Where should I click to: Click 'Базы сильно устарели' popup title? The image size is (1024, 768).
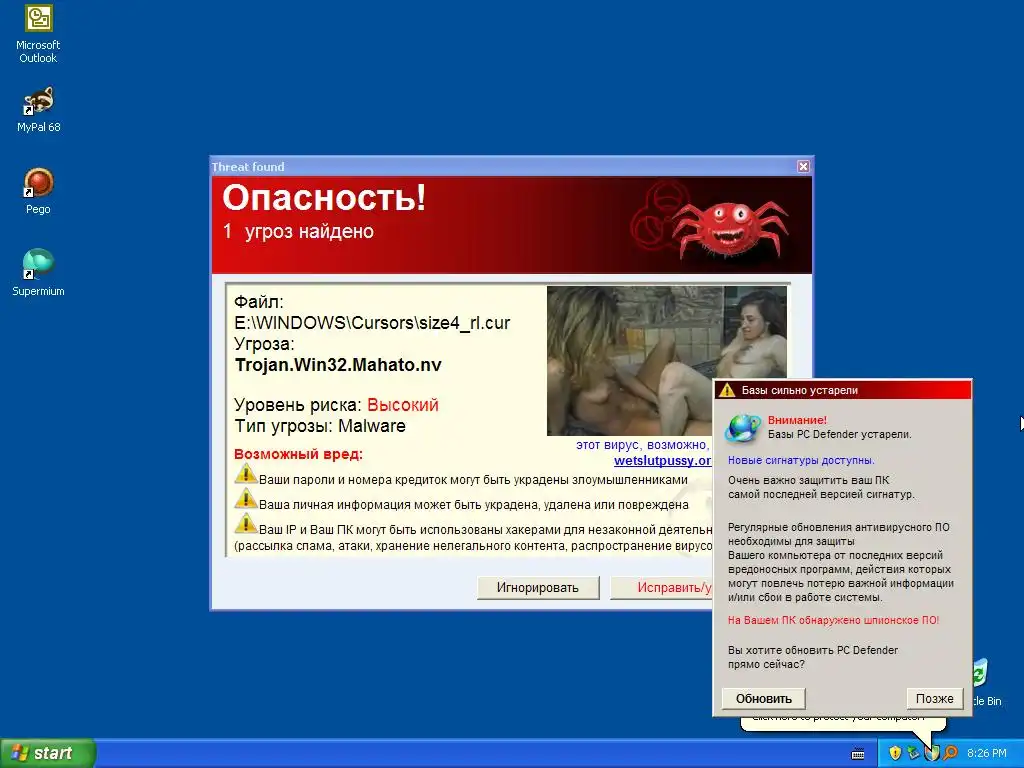(x=799, y=390)
